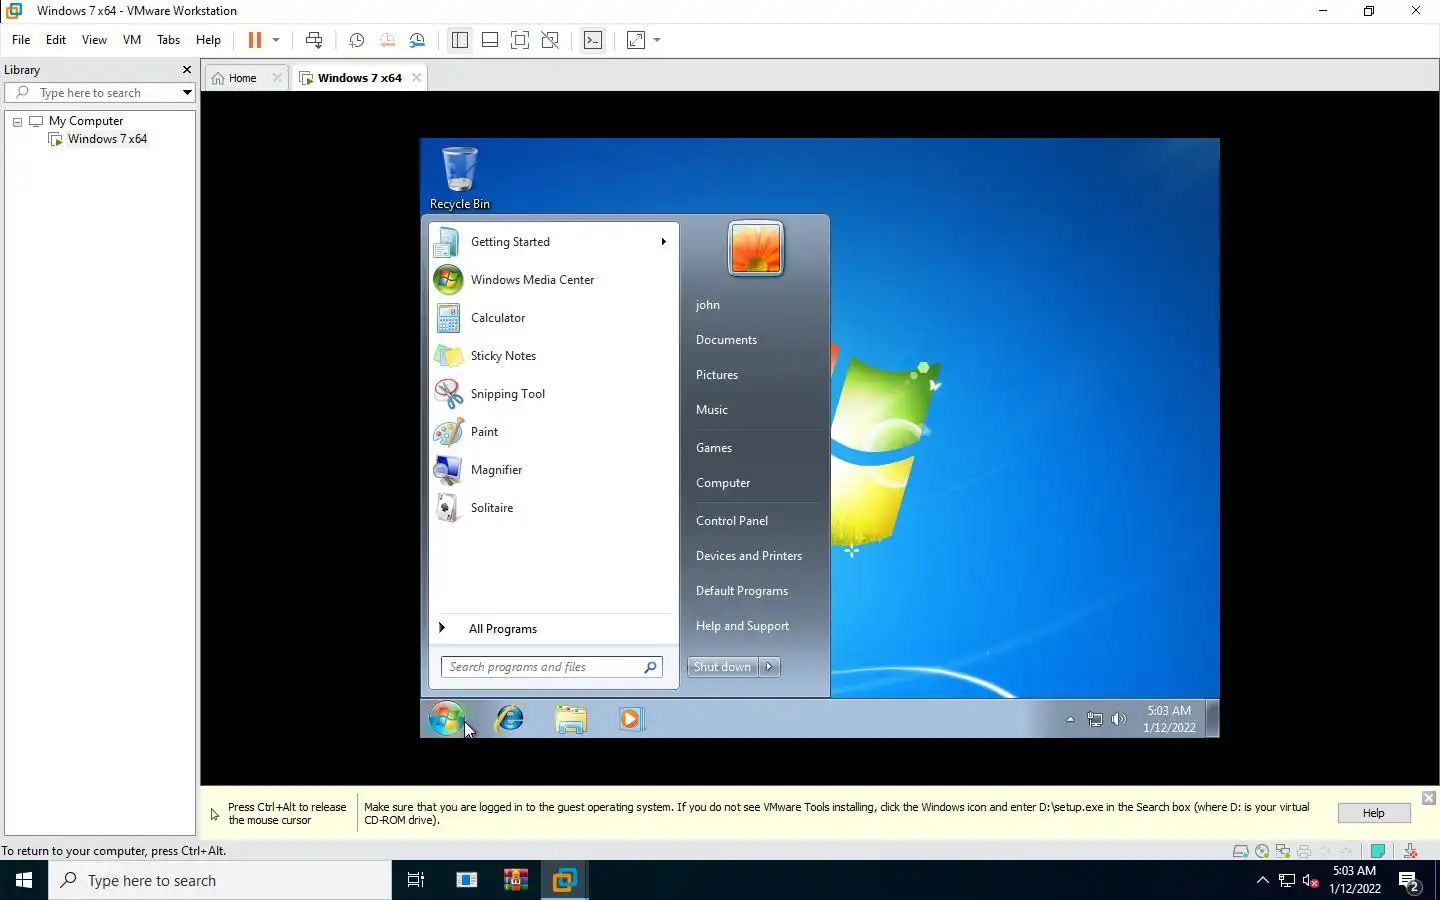Open the power options dropdown beside pause

(x=276, y=40)
